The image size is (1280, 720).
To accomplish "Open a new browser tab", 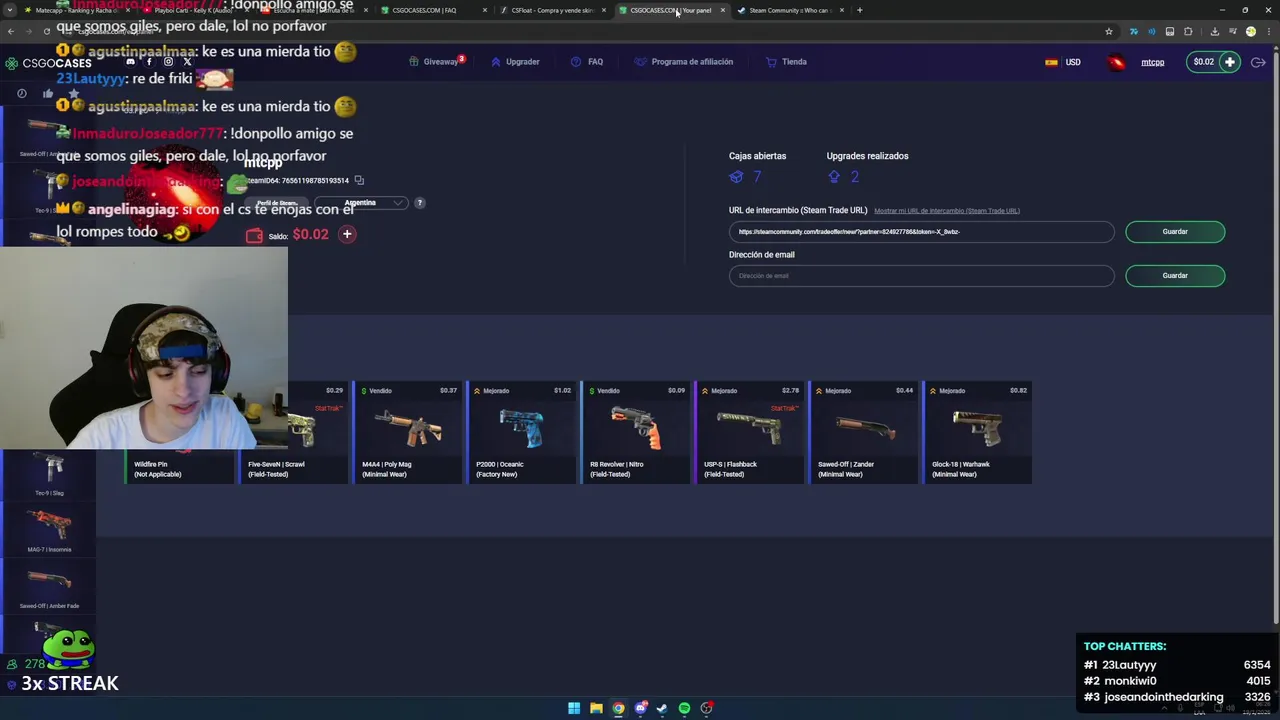I will [859, 10].
